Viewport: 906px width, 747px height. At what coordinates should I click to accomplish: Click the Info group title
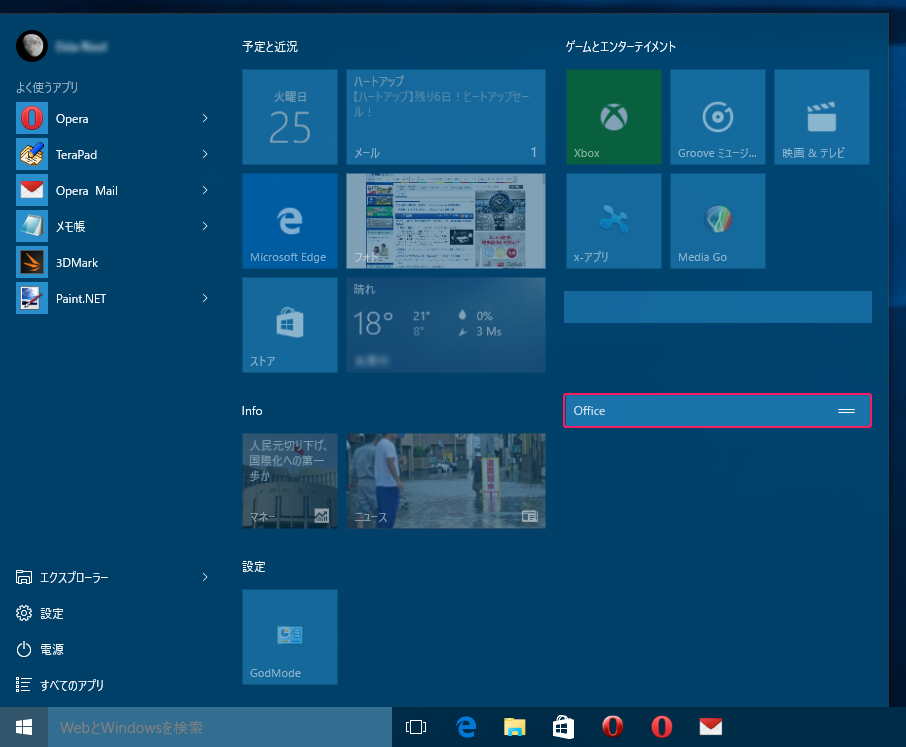point(252,411)
